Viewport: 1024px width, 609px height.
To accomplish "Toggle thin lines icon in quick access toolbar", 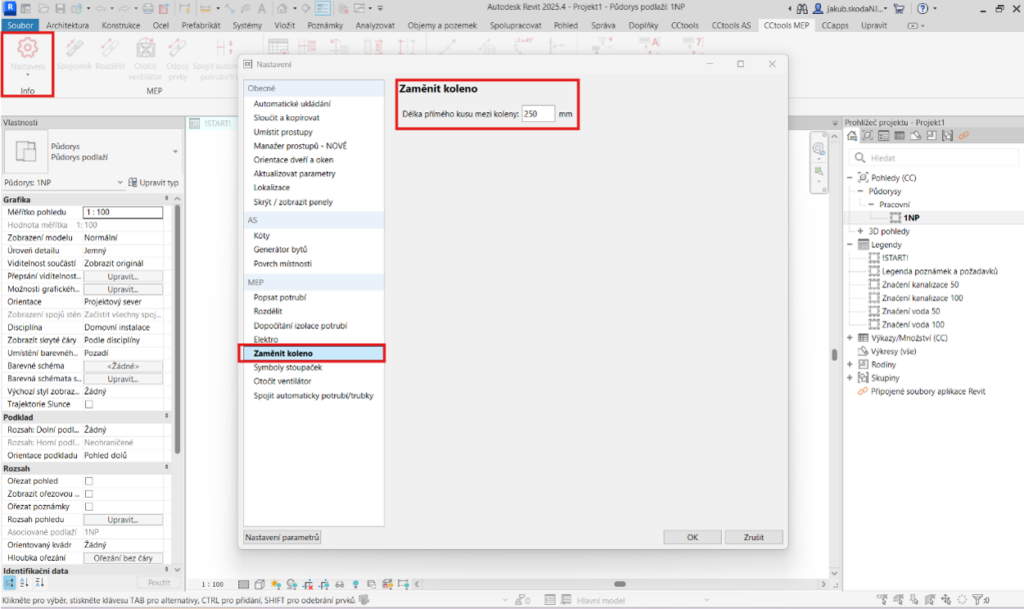I will [x=323, y=8].
